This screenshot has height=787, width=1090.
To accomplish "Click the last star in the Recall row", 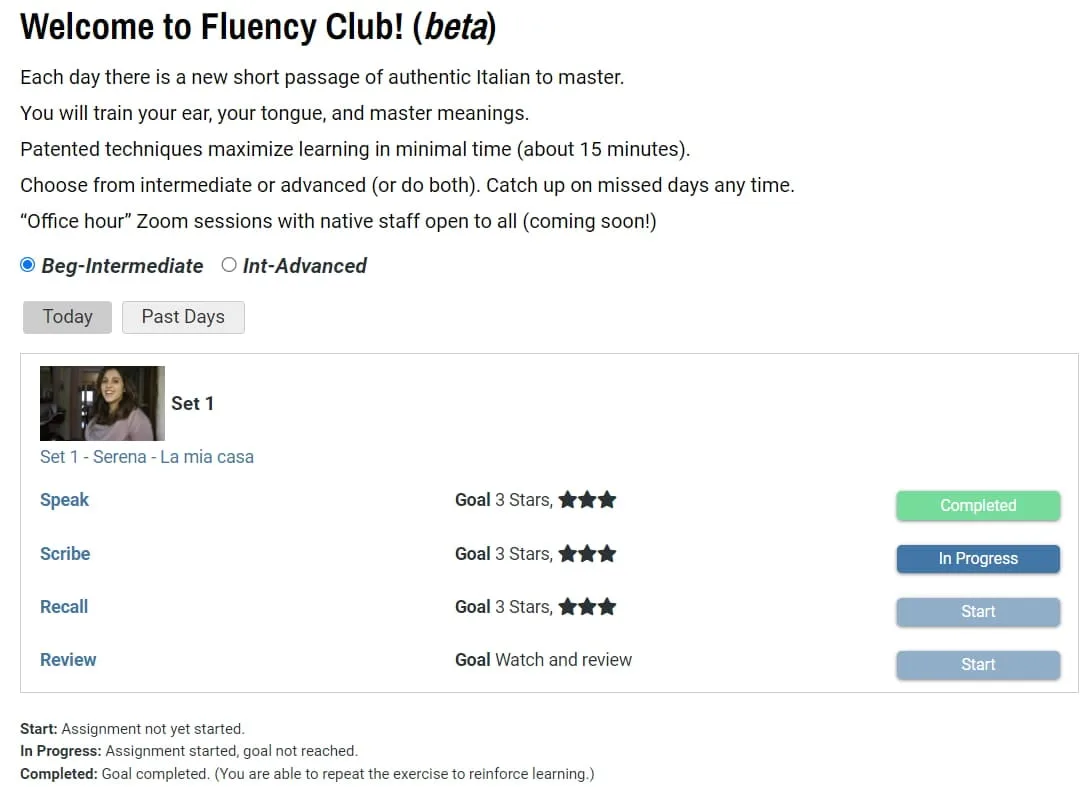I will click(607, 607).
